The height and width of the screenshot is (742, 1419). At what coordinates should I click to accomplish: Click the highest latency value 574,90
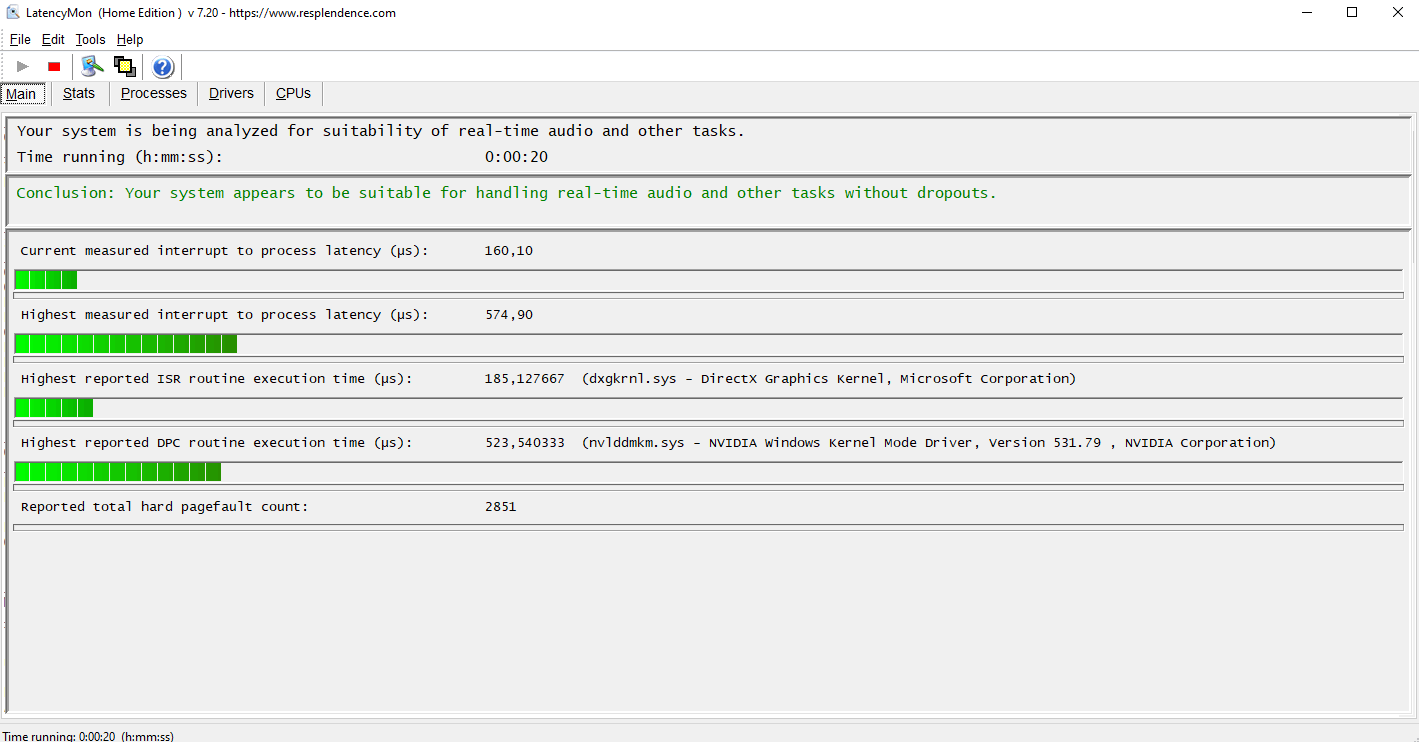[508, 315]
